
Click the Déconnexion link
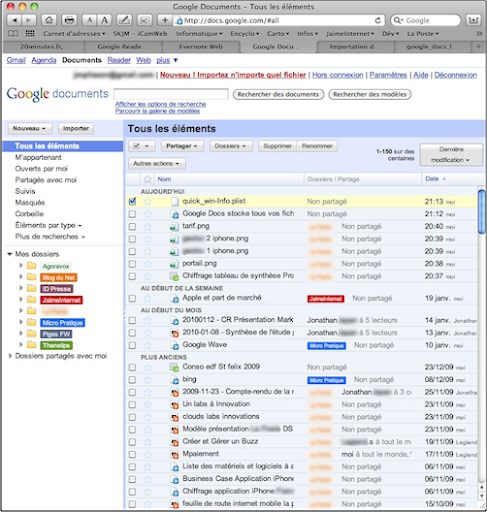coord(456,75)
